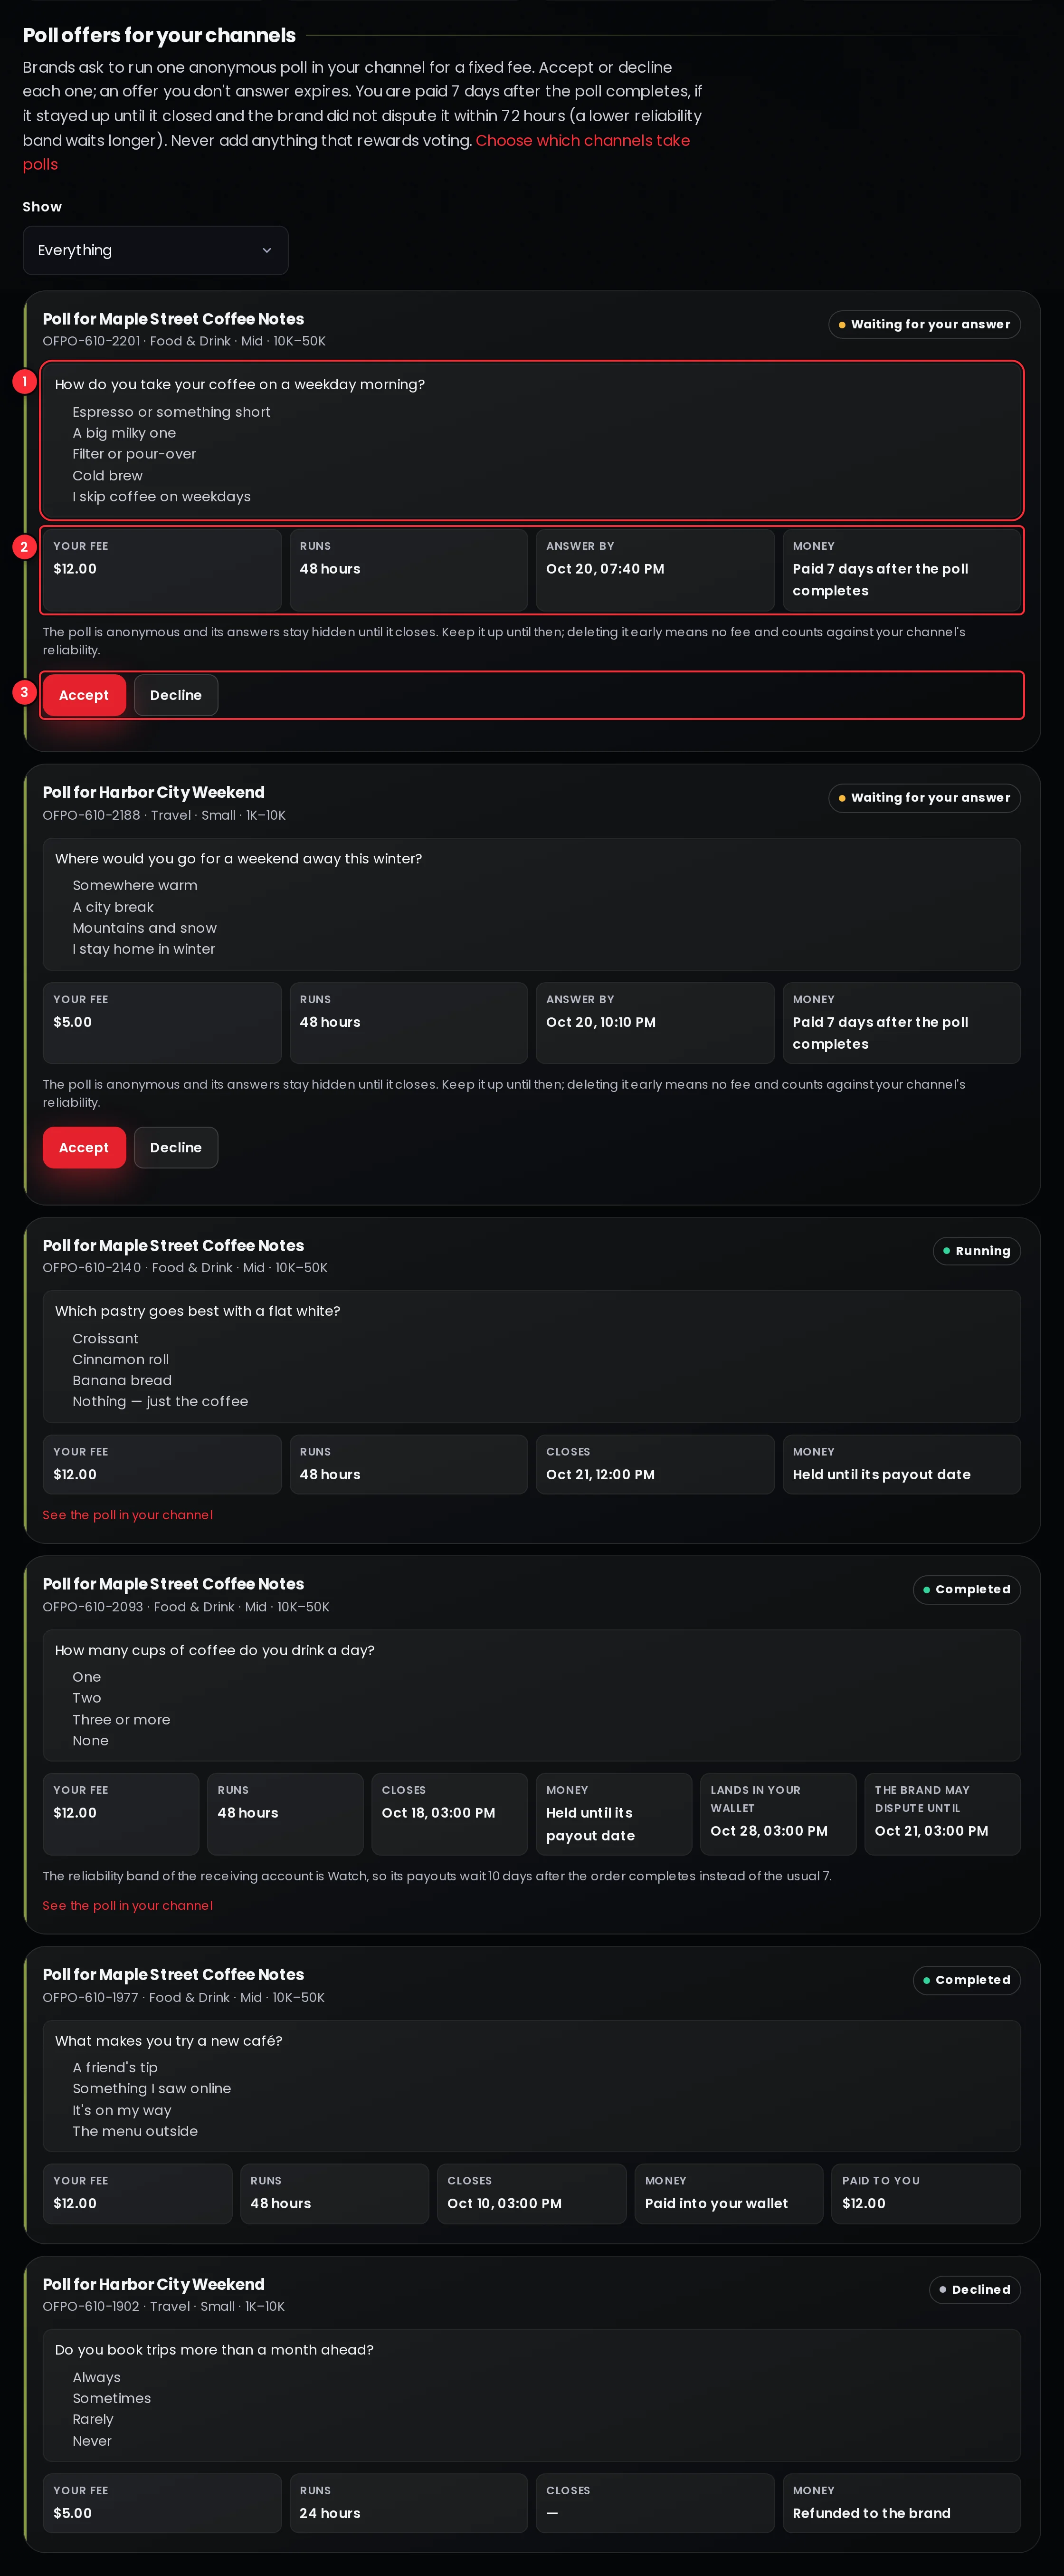Select option 'A big milky one'
This screenshot has width=1064, height=2576.
point(124,433)
